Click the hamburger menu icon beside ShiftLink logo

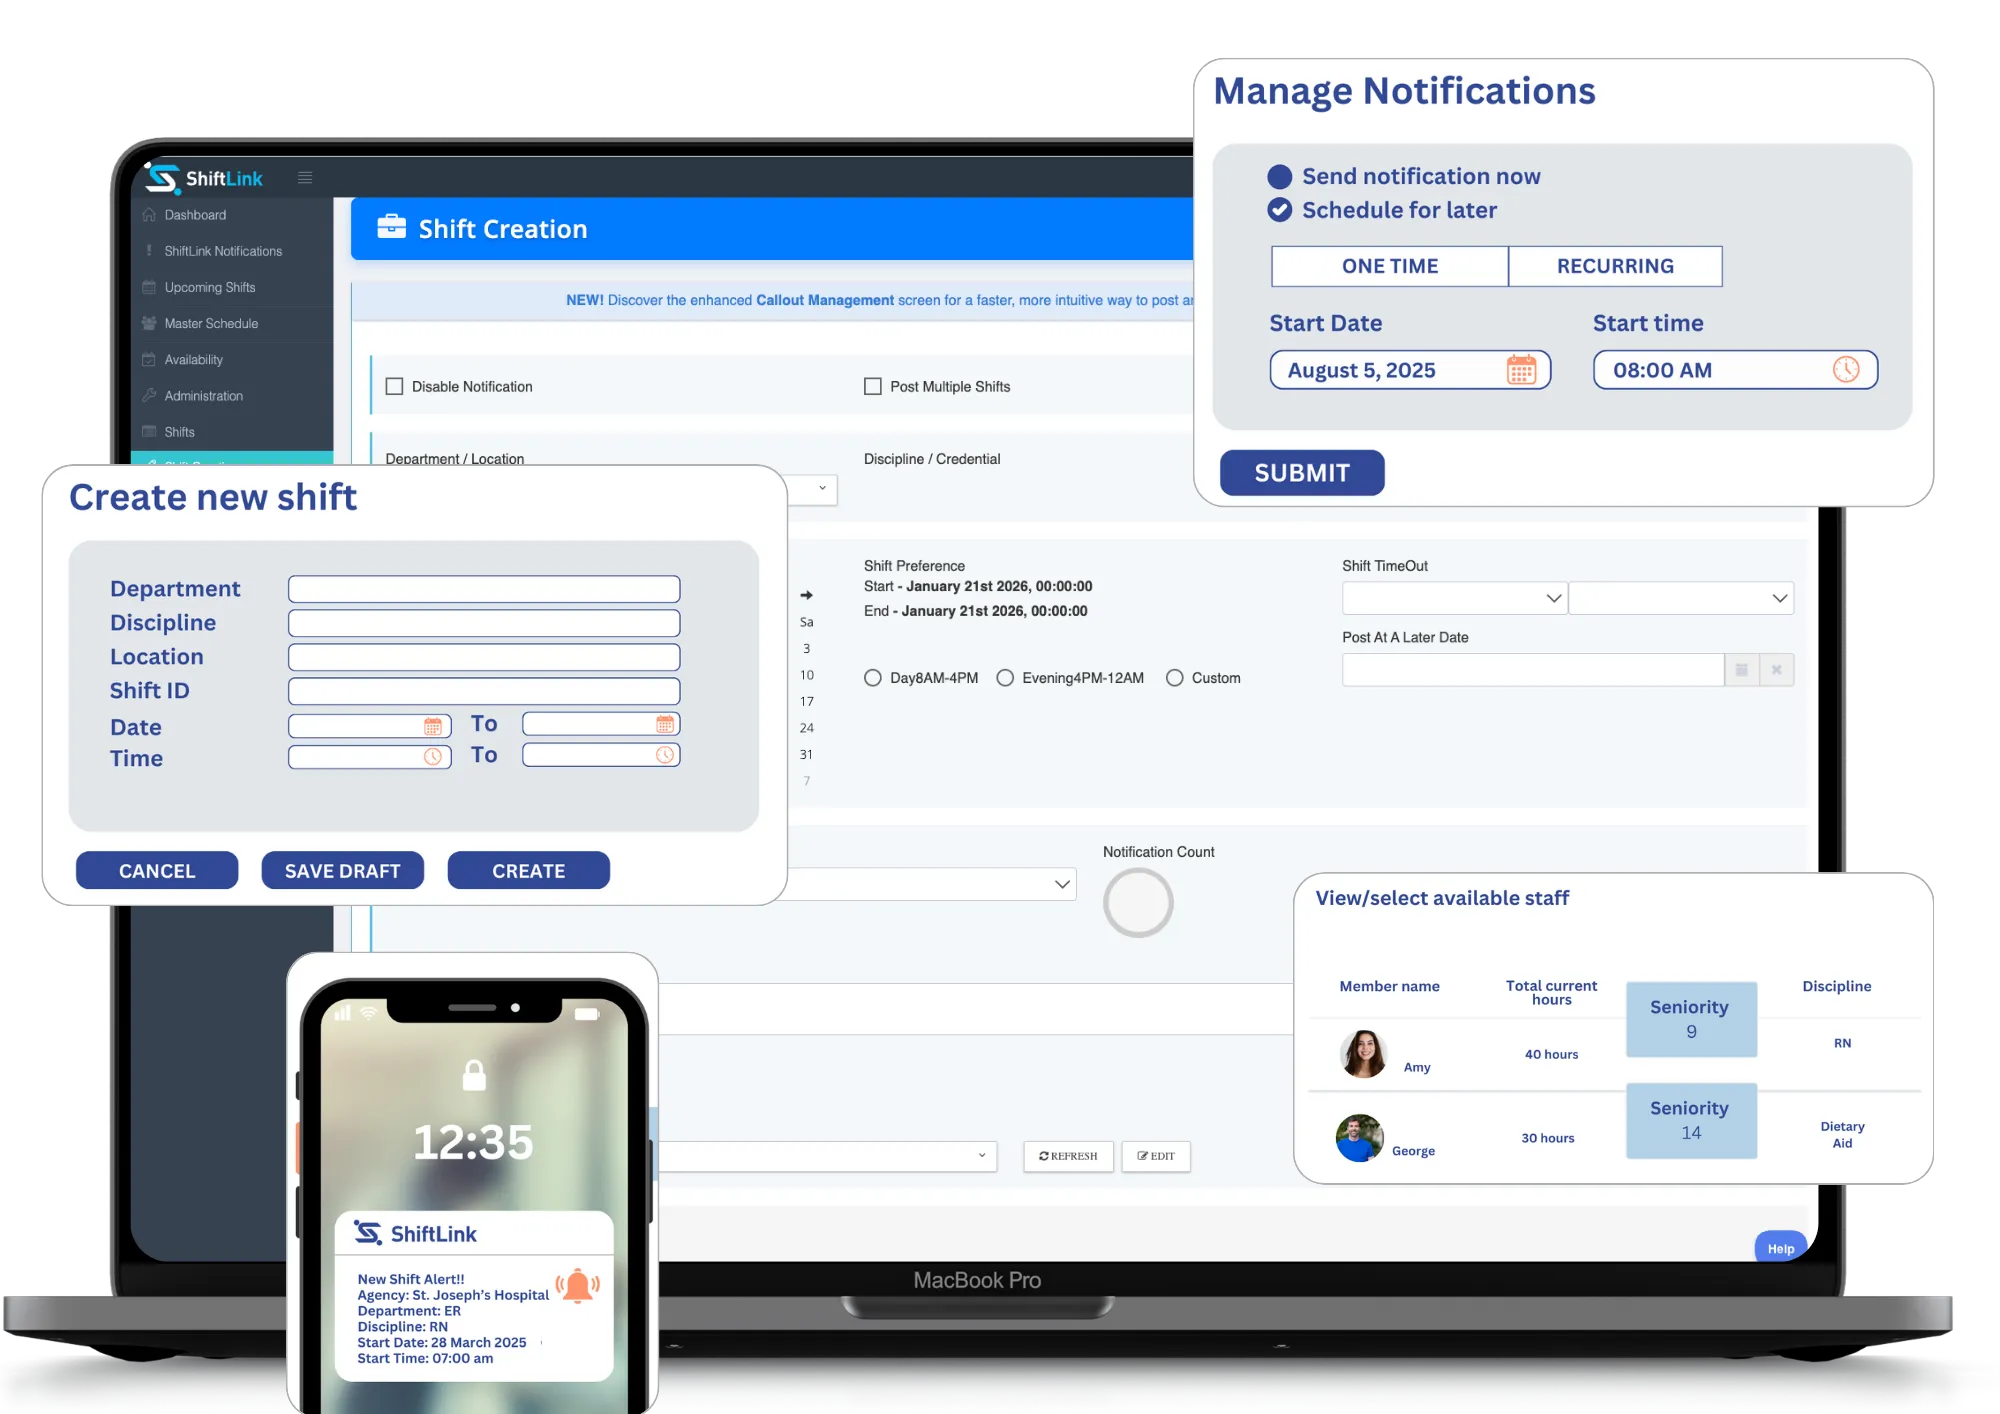(305, 178)
